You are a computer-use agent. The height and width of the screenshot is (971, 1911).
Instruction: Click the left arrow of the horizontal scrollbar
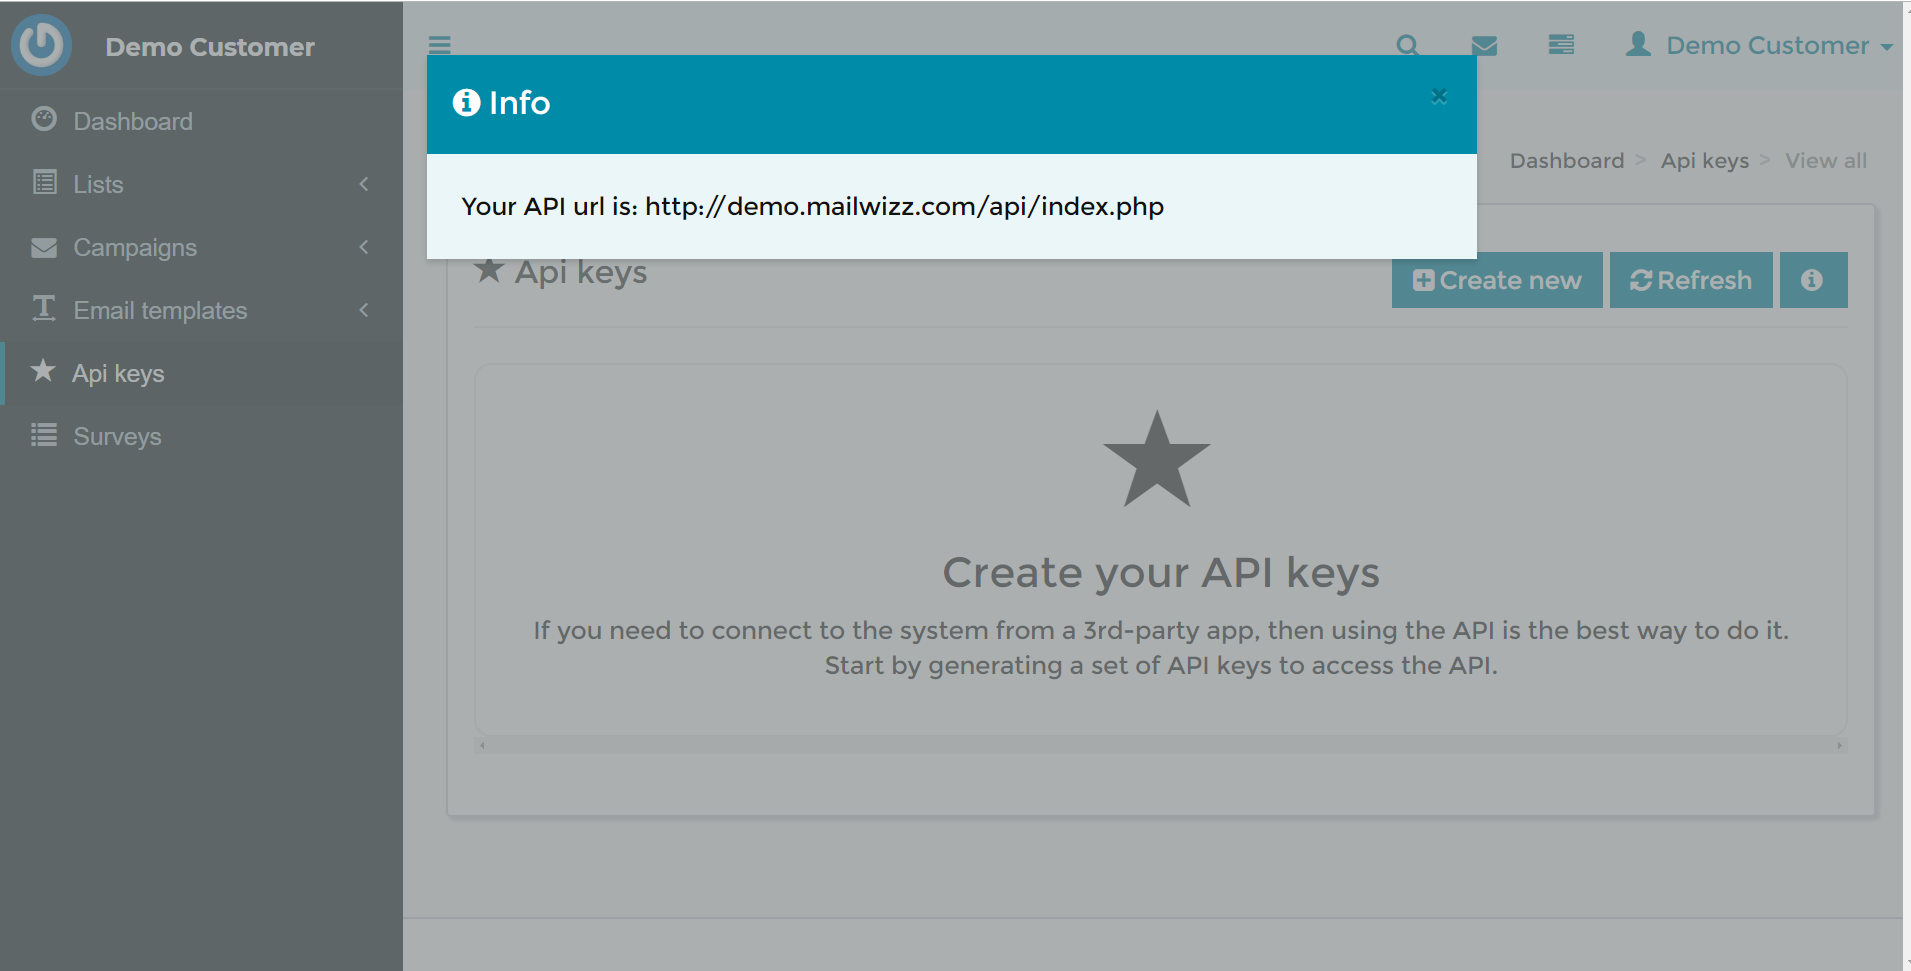coord(482,746)
